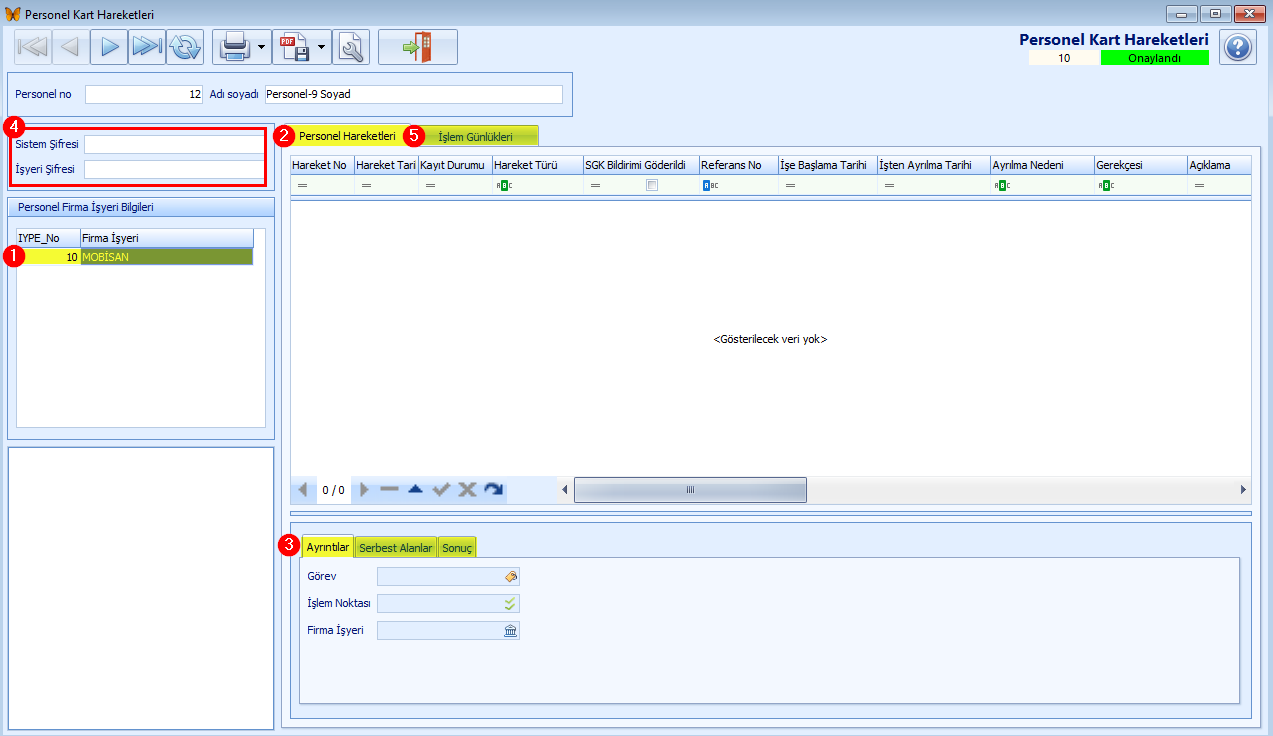Open the Serbest Alanlar tab

395,548
